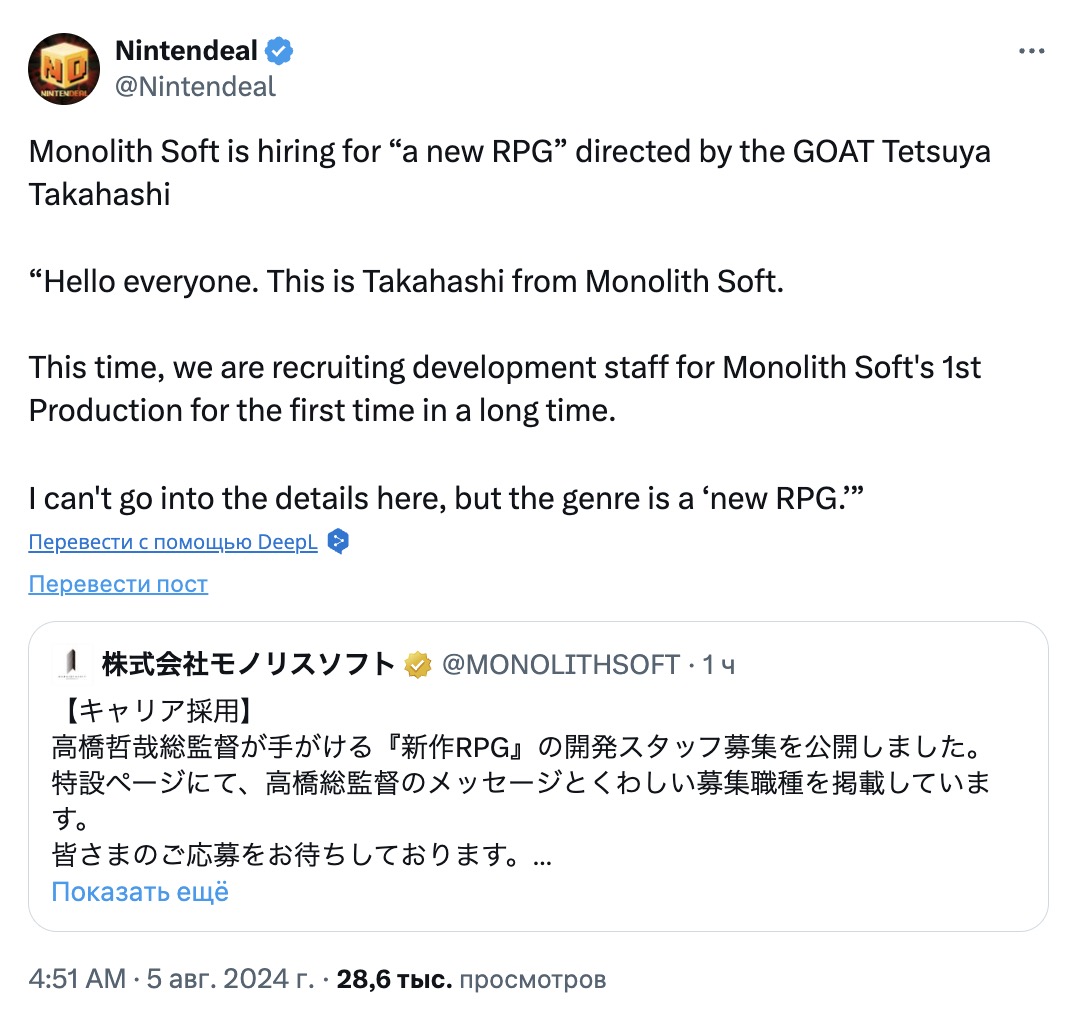Click the 'Hello everyone' quote paragraph
The height and width of the screenshot is (1024, 1078).
point(404,281)
